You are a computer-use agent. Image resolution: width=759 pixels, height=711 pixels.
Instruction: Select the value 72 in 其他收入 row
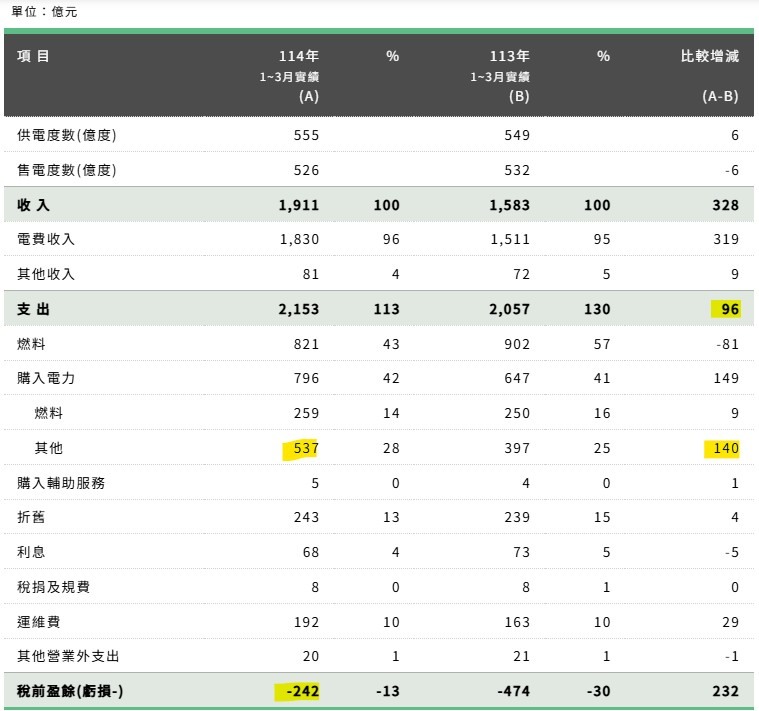point(521,274)
